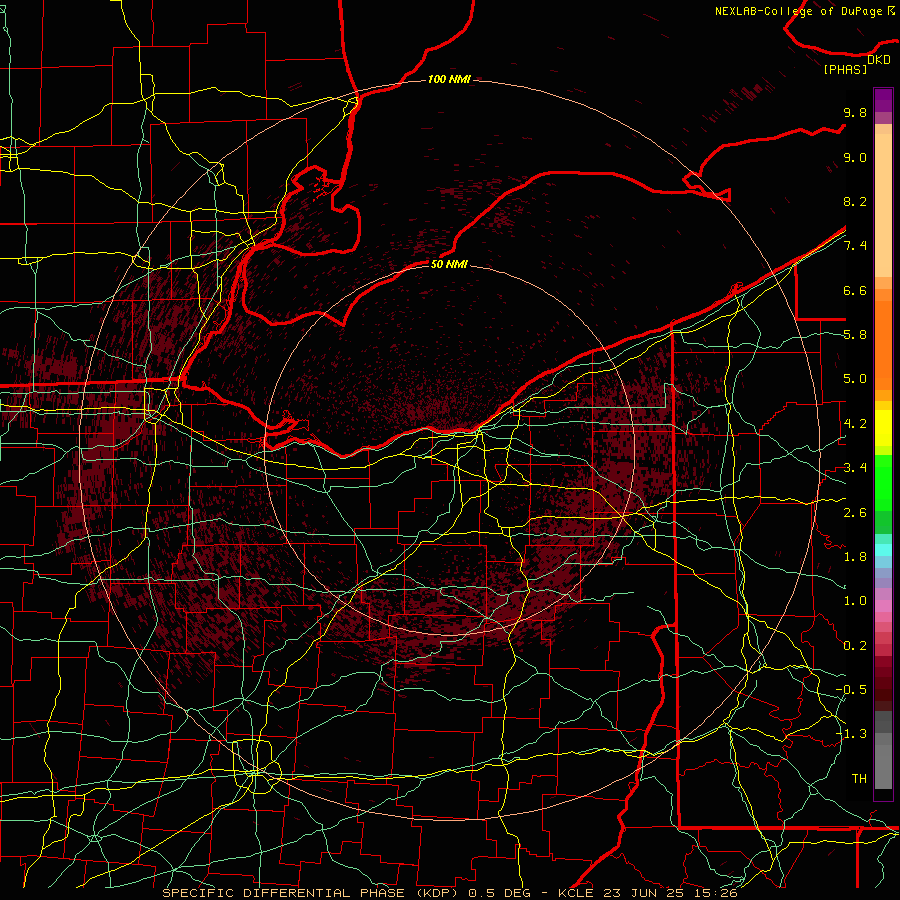Screen dimensions: 900x900
Task: Click the 1.8 scale value
Action: pos(855,557)
